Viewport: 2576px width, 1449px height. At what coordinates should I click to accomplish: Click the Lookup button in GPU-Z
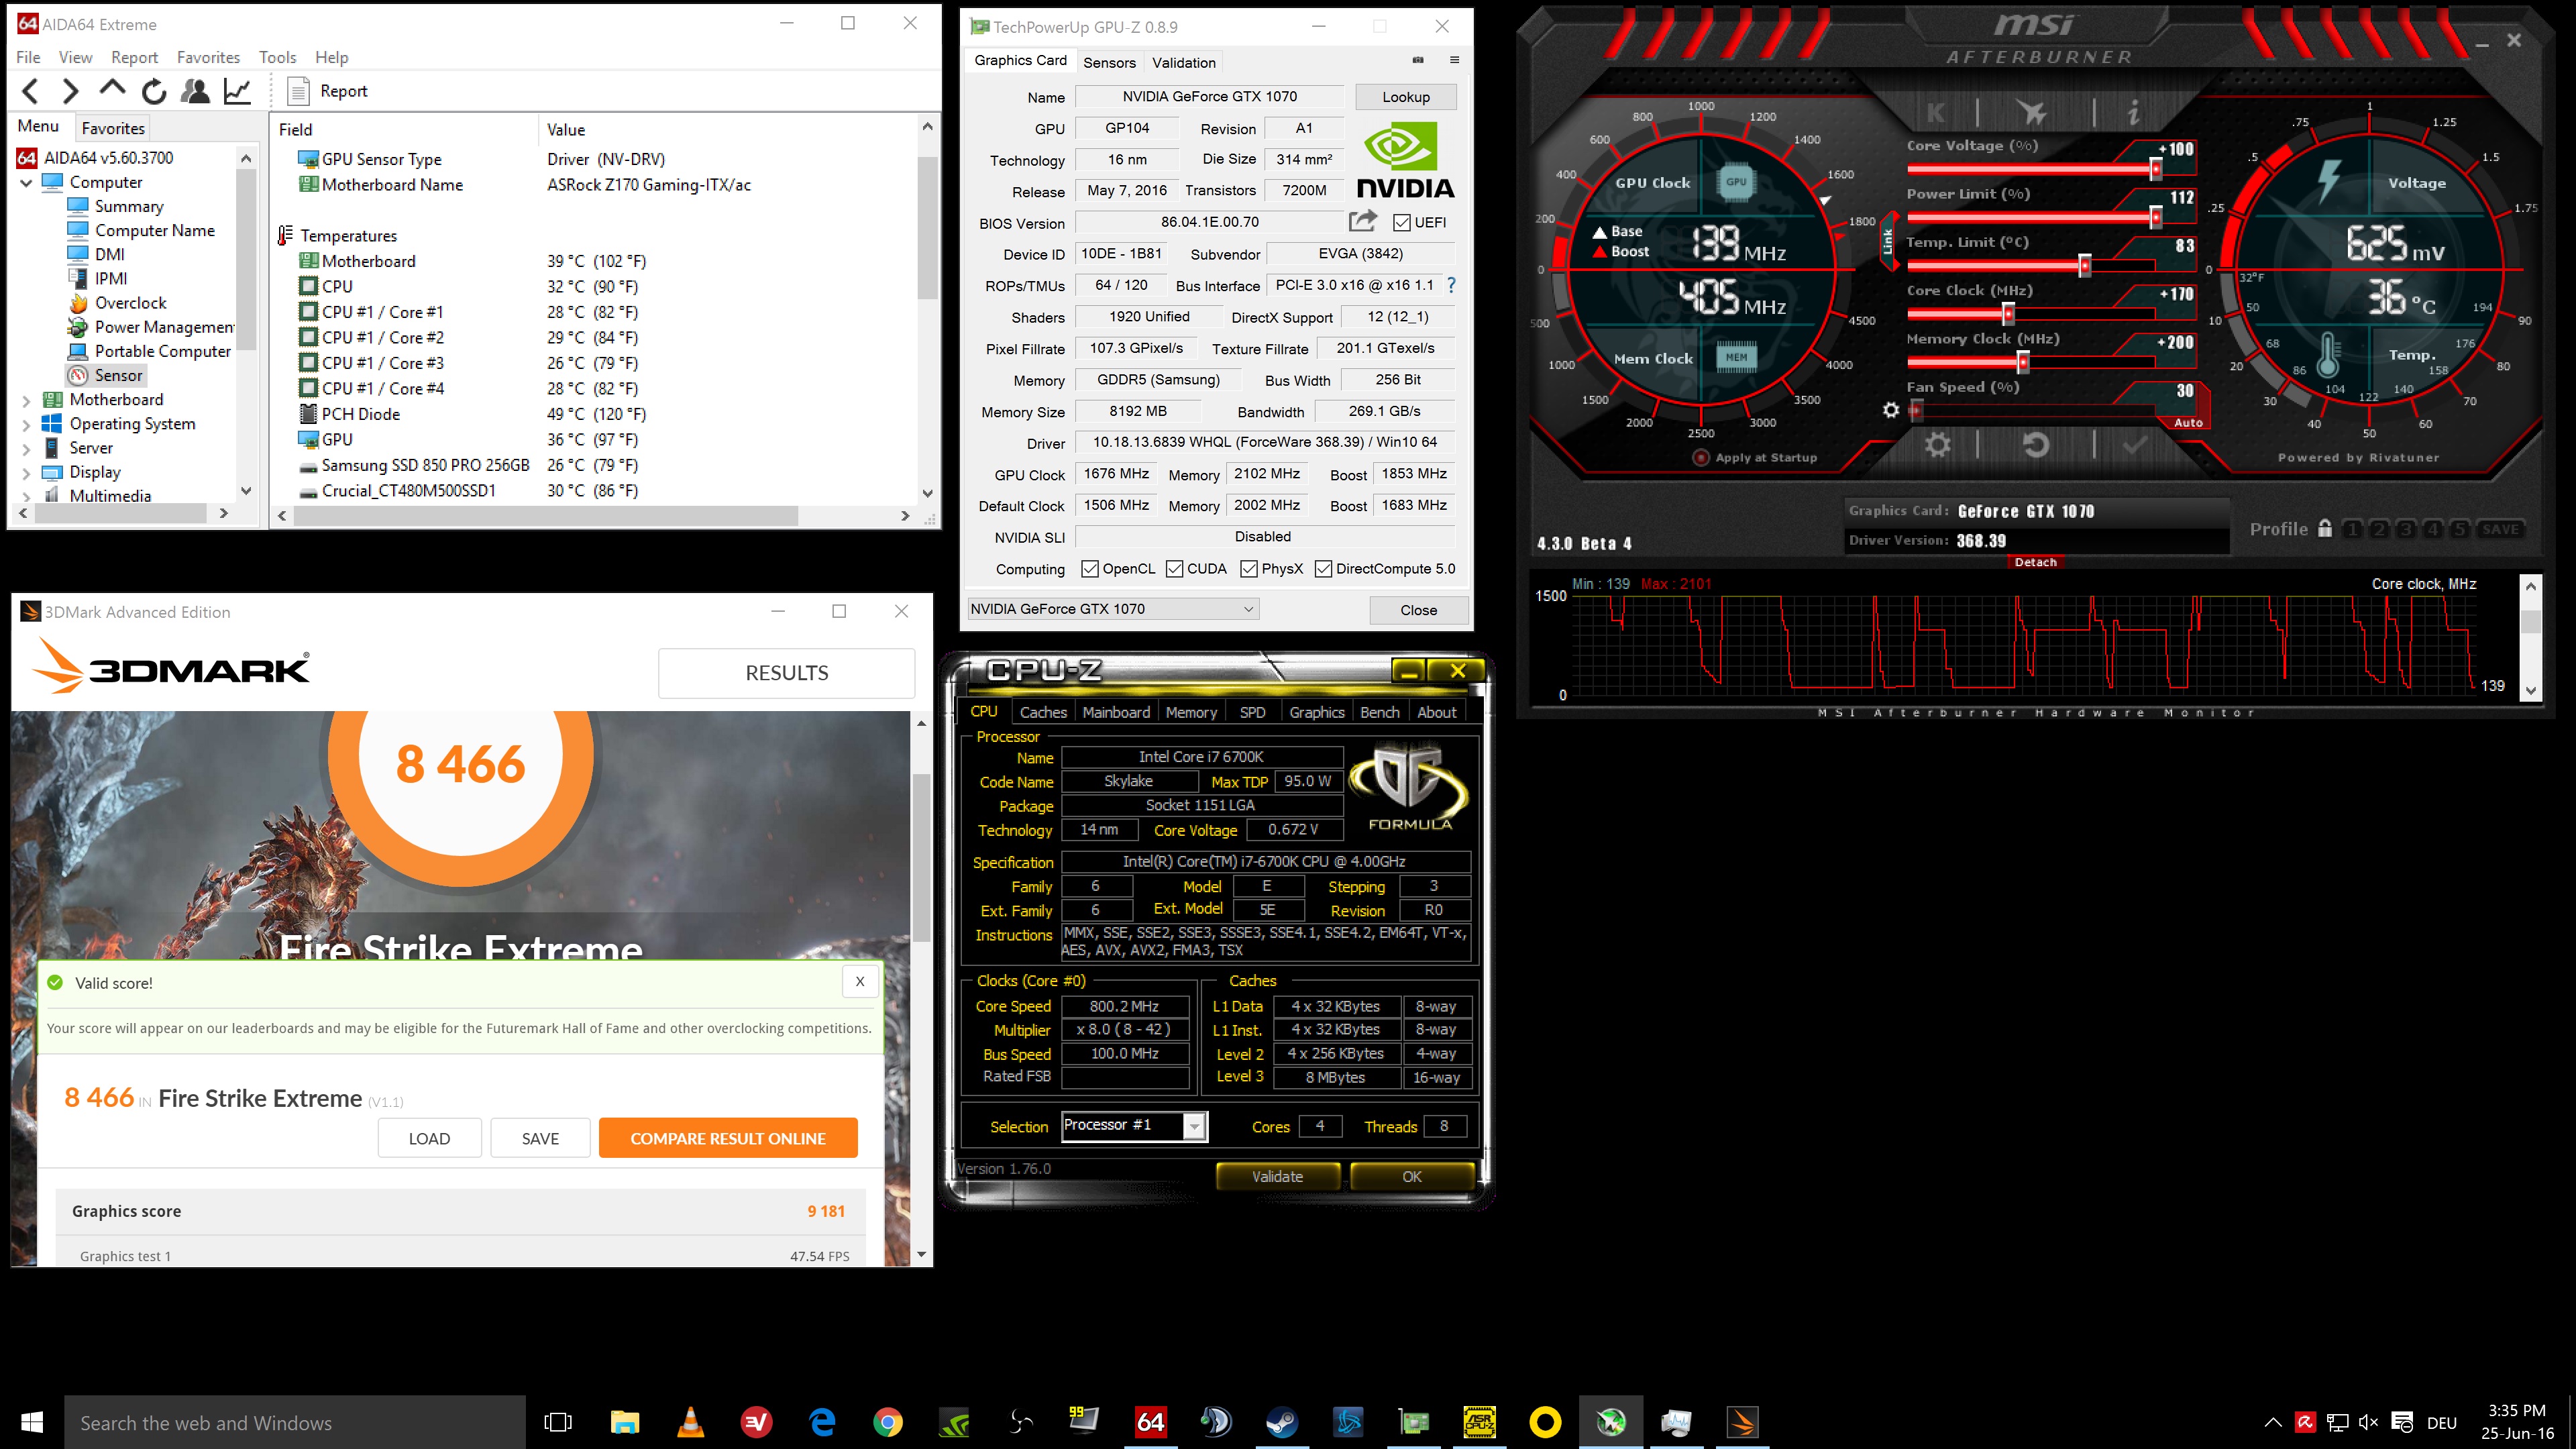[1406, 97]
